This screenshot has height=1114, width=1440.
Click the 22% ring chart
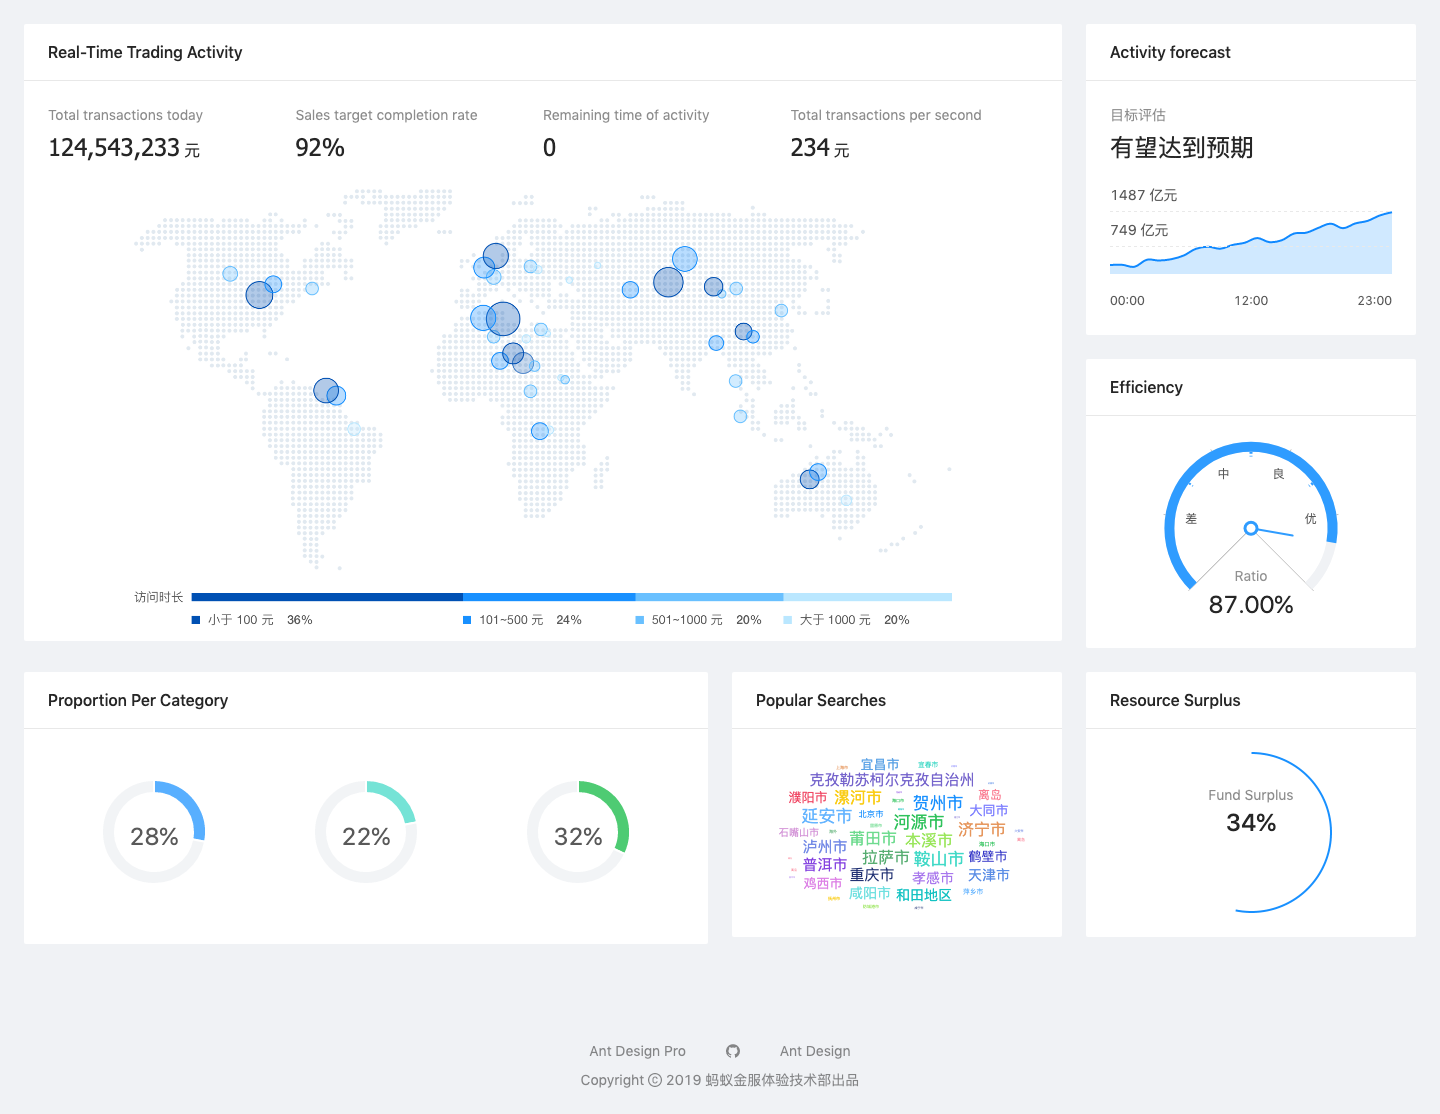click(366, 832)
